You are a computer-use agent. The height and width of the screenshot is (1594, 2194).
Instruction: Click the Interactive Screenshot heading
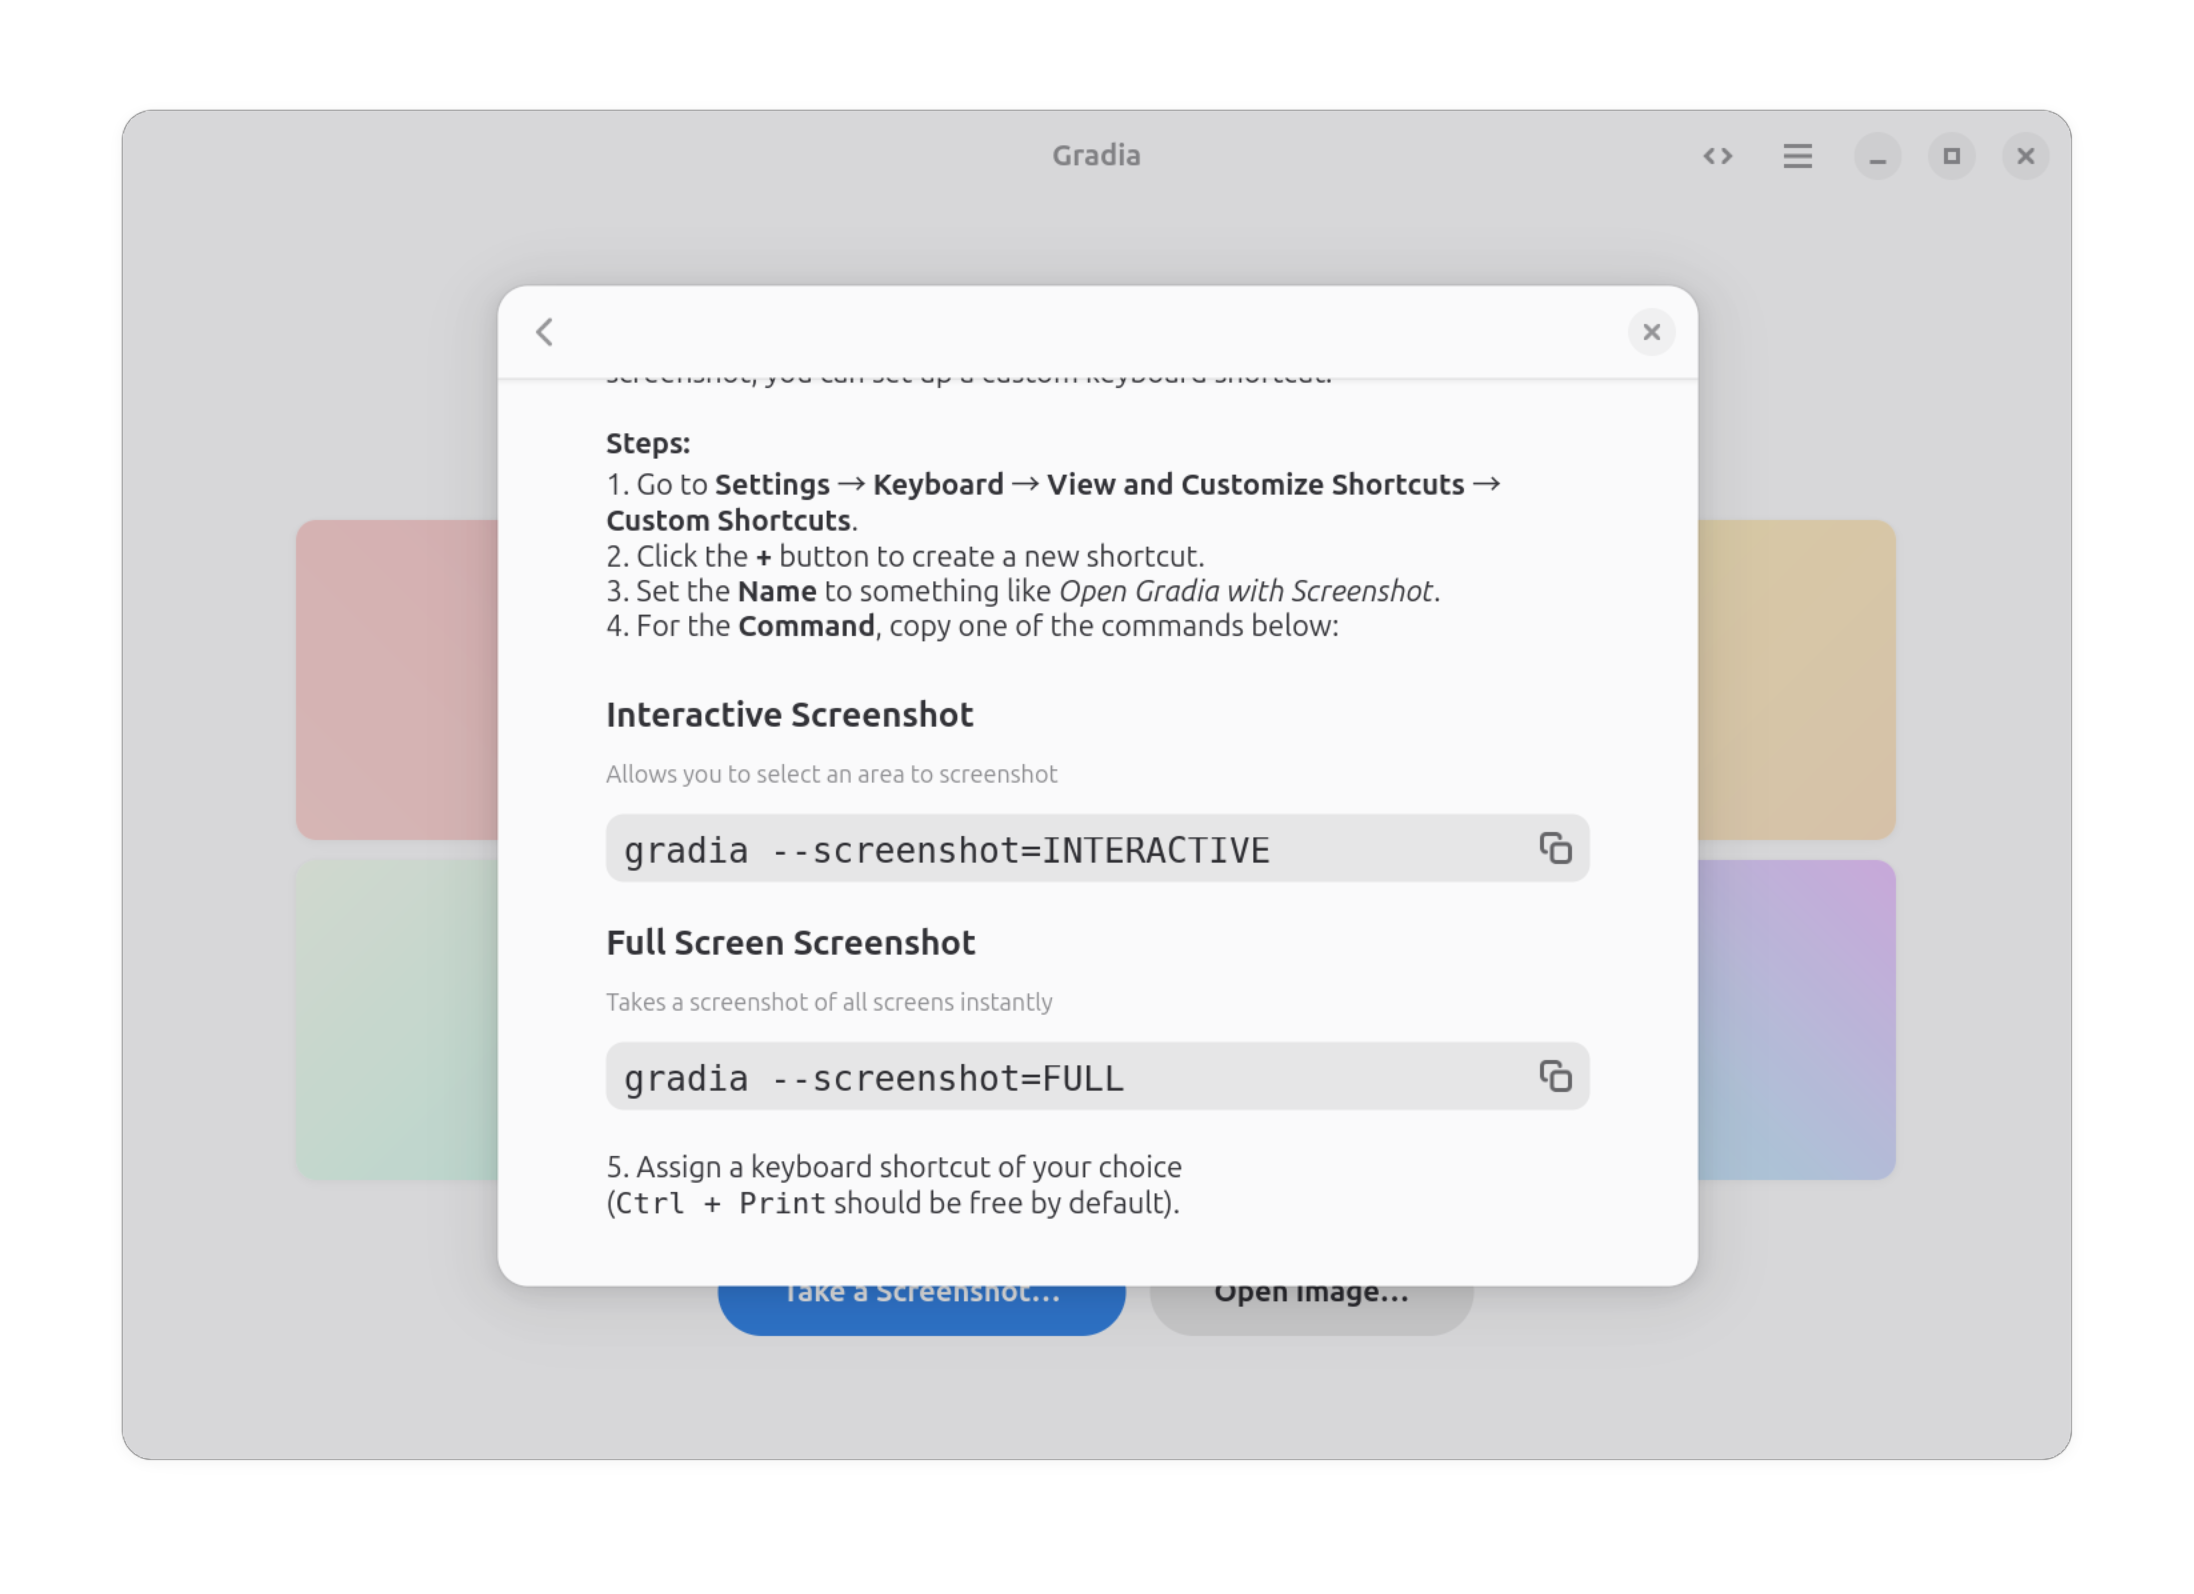[x=789, y=714]
